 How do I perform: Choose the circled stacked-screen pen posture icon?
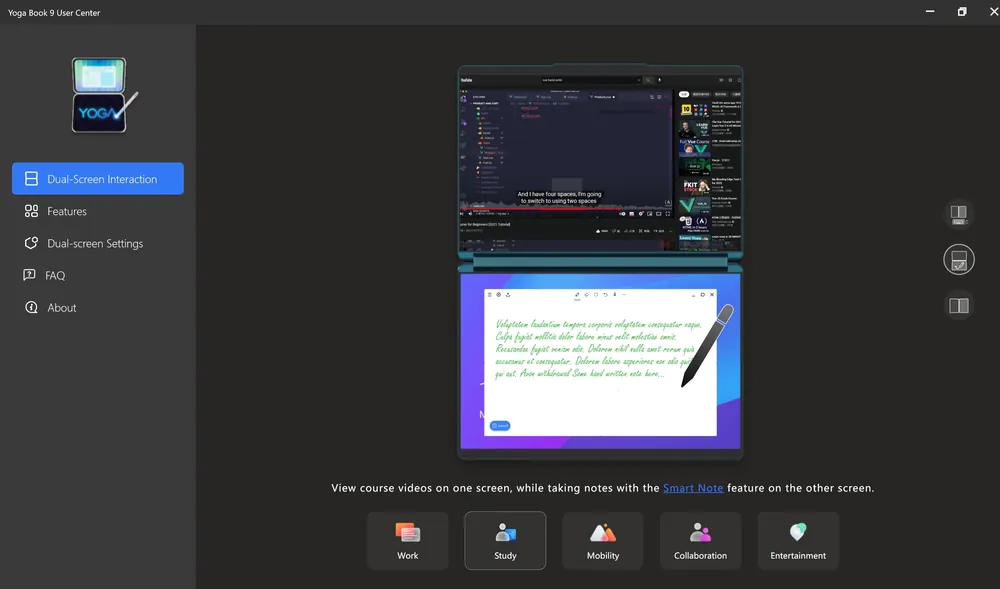coord(959,259)
